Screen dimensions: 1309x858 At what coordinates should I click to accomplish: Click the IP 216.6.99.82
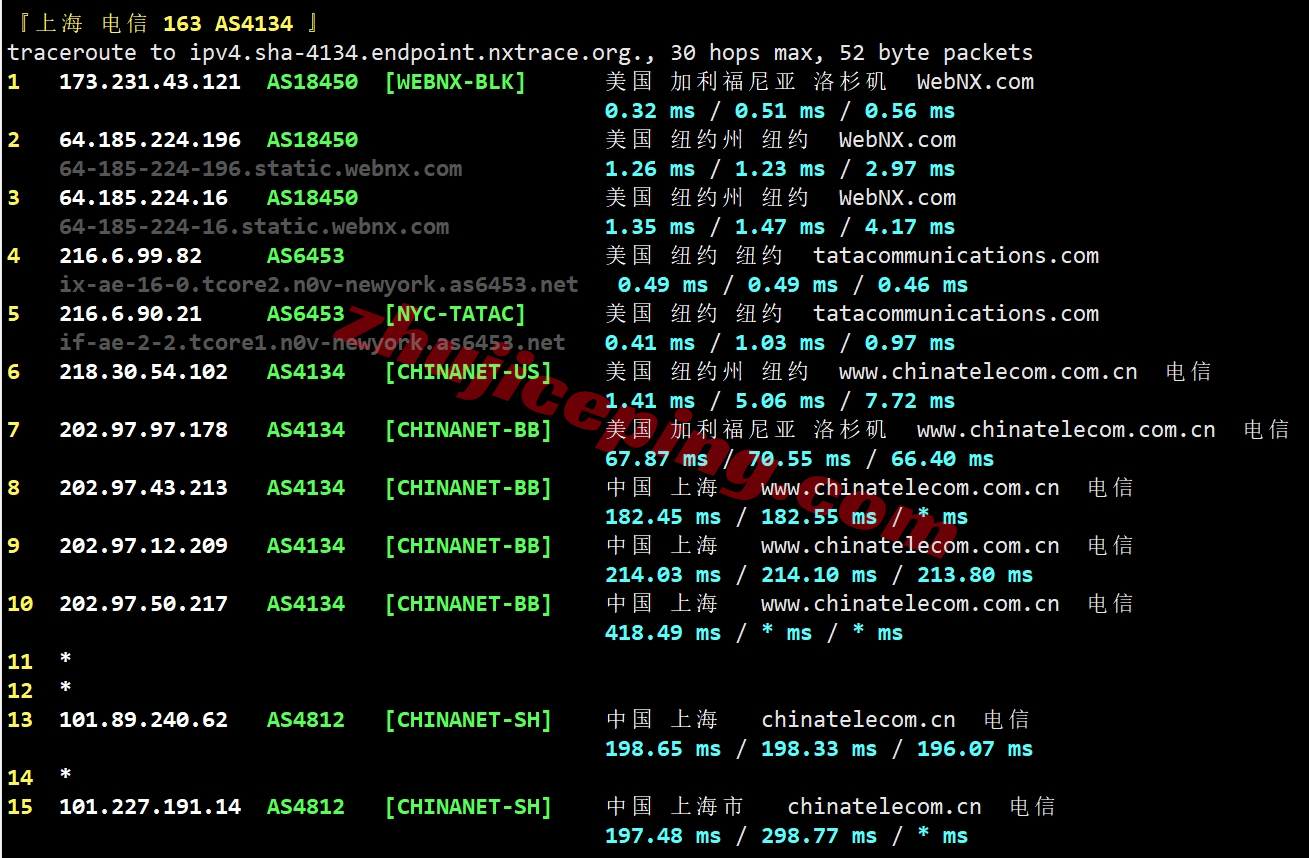pyautogui.click(x=130, y=256)
